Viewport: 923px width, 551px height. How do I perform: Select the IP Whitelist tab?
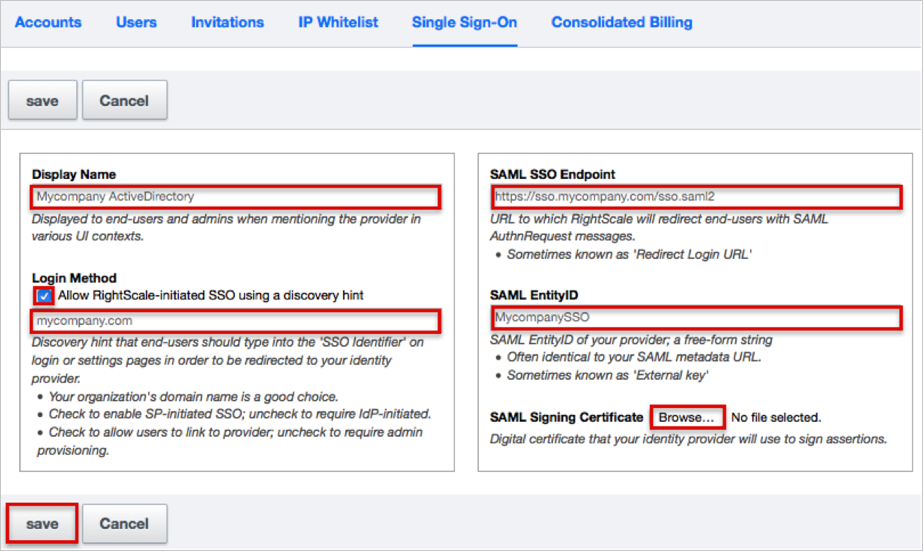tap(338, 22)
